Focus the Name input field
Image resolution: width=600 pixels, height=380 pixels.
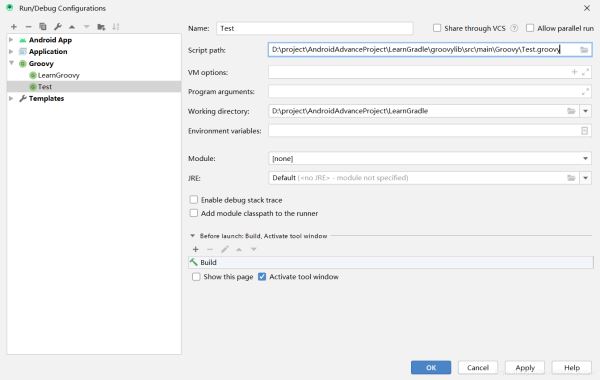click(315, 28)
